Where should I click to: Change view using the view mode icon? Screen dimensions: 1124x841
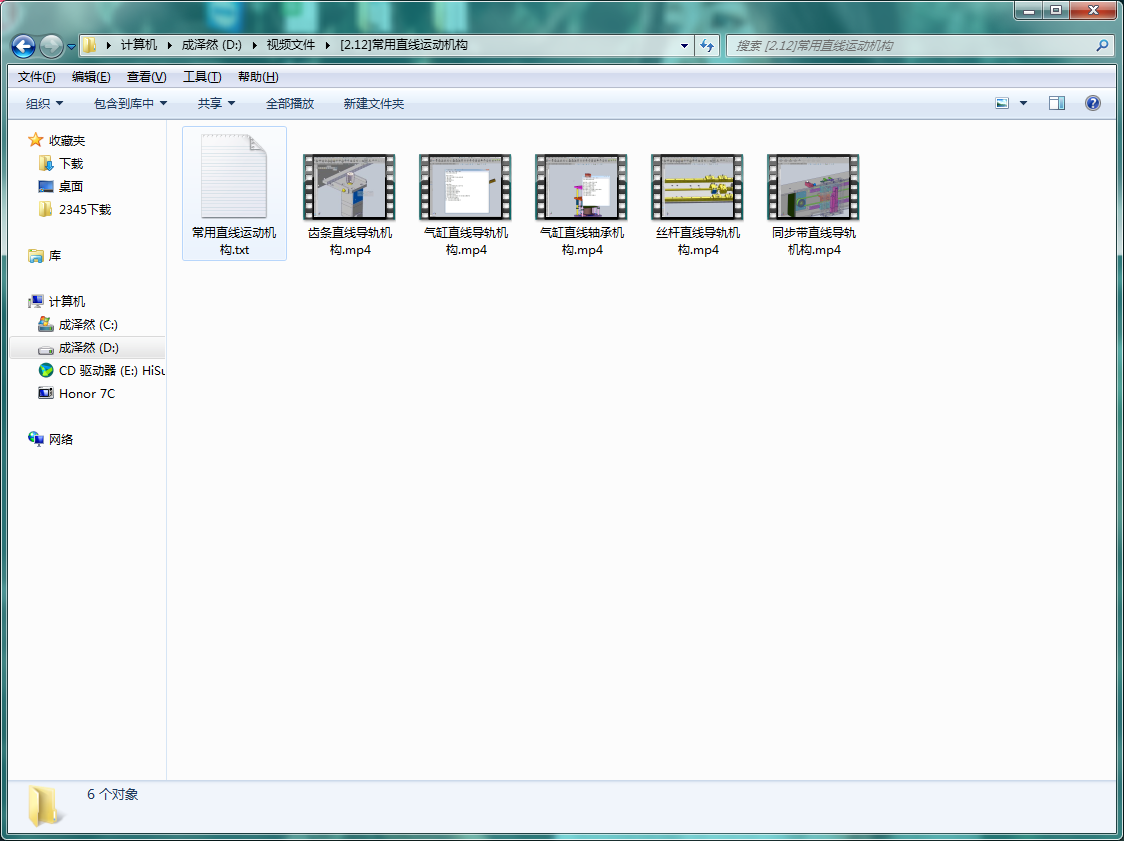(x=1002, y=103)
